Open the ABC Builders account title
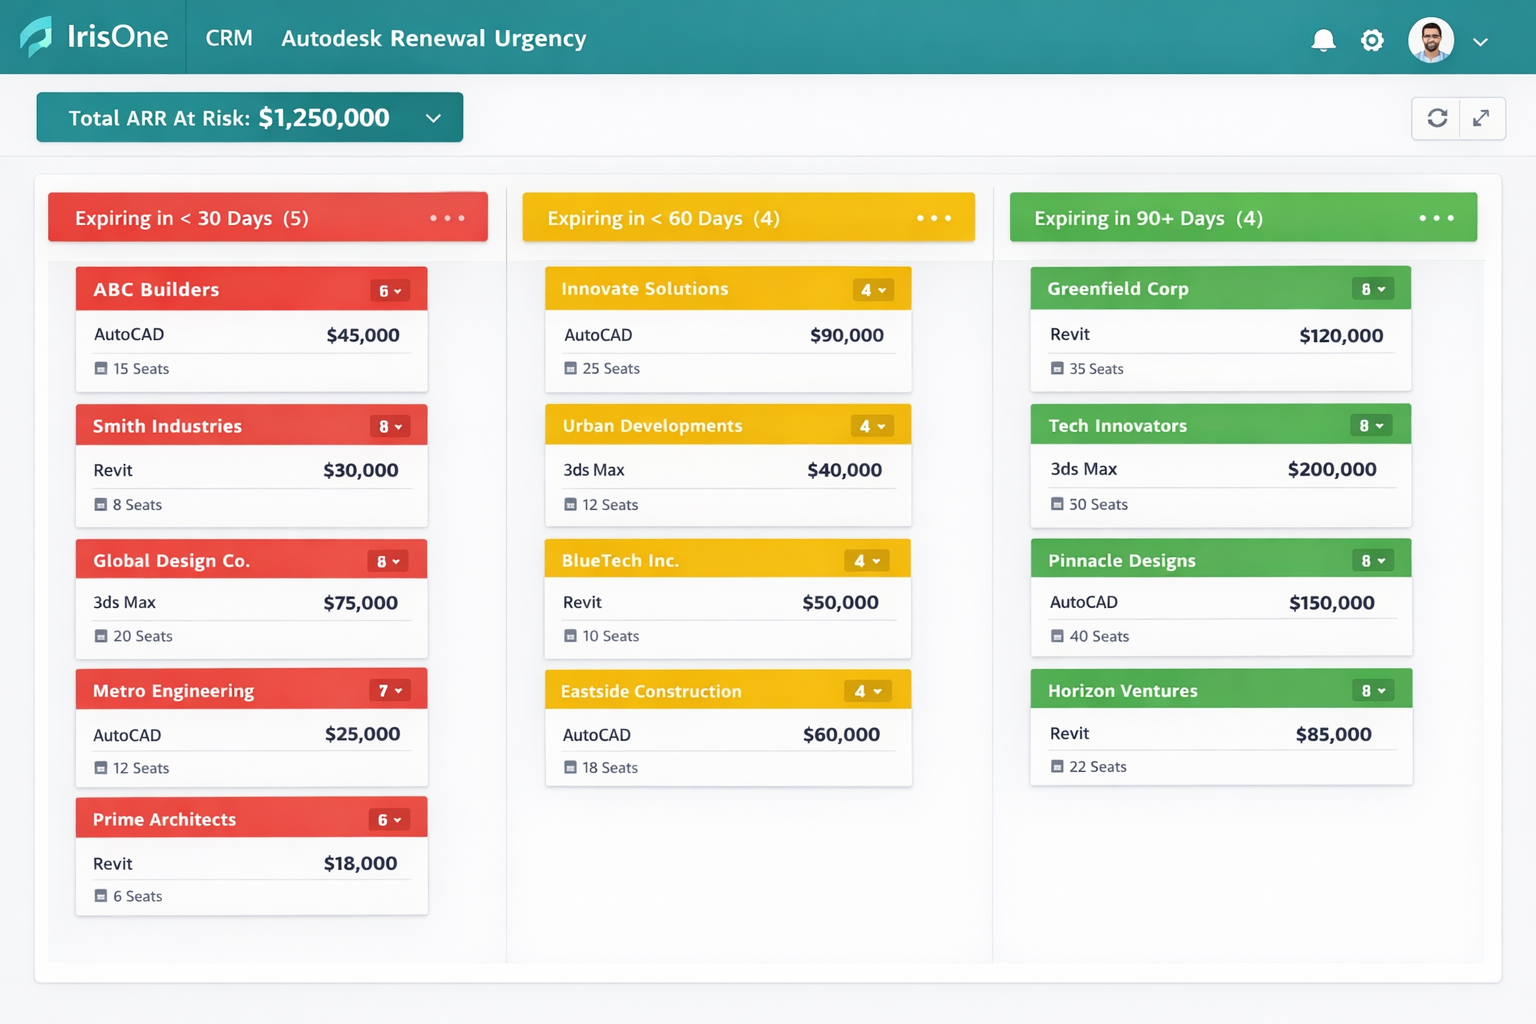The width and height of the screenshot is (1536, 1024). (156, 290)
